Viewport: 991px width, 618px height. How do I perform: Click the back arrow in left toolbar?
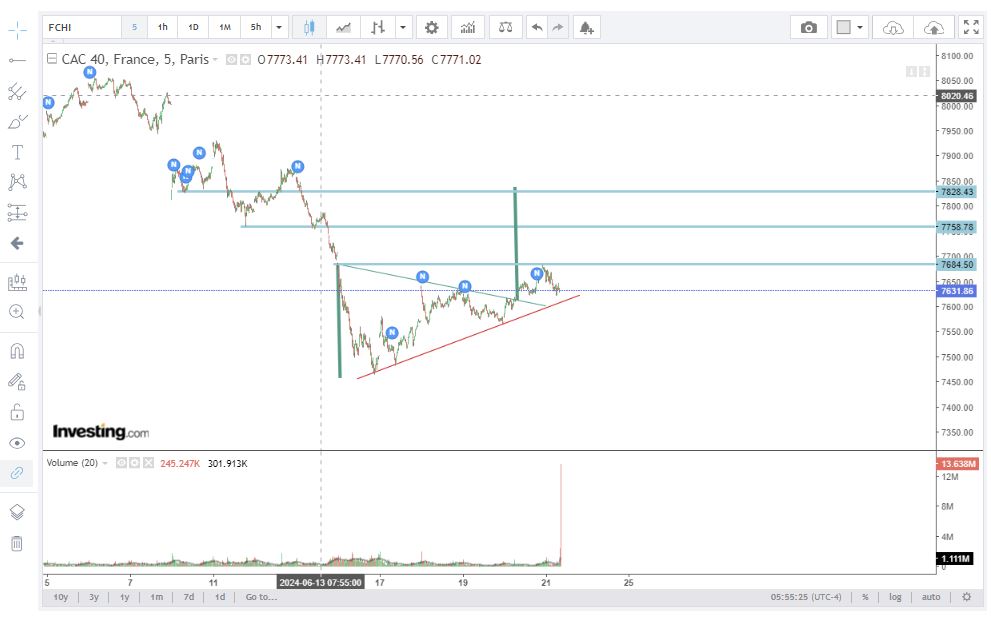17,243
